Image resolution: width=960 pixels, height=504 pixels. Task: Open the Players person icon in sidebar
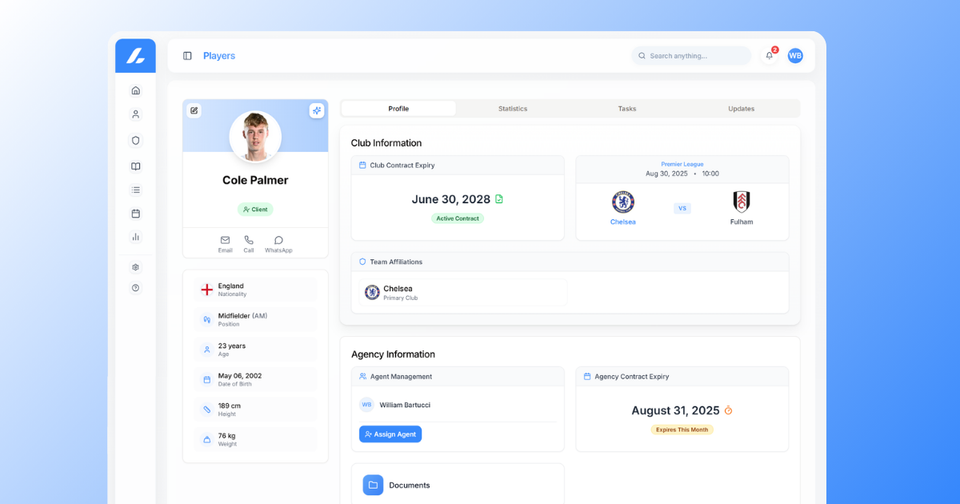(x=136, y=115)
